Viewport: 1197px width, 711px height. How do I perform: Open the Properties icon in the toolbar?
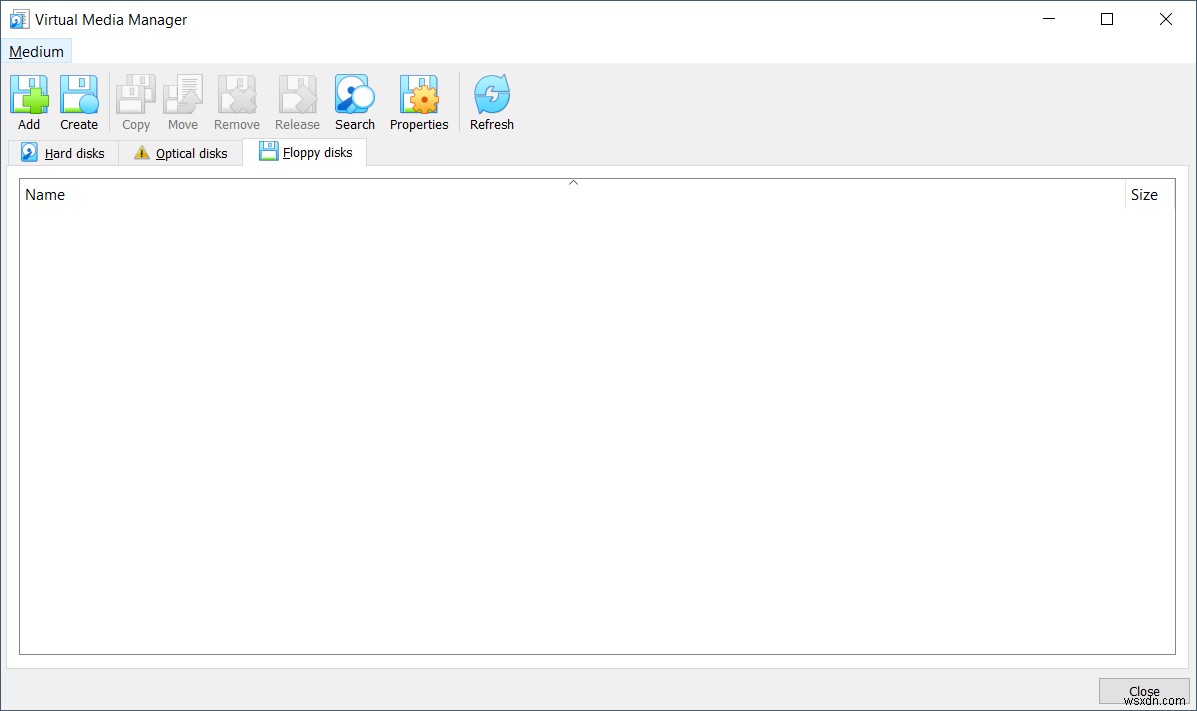[x=418, y=94]
